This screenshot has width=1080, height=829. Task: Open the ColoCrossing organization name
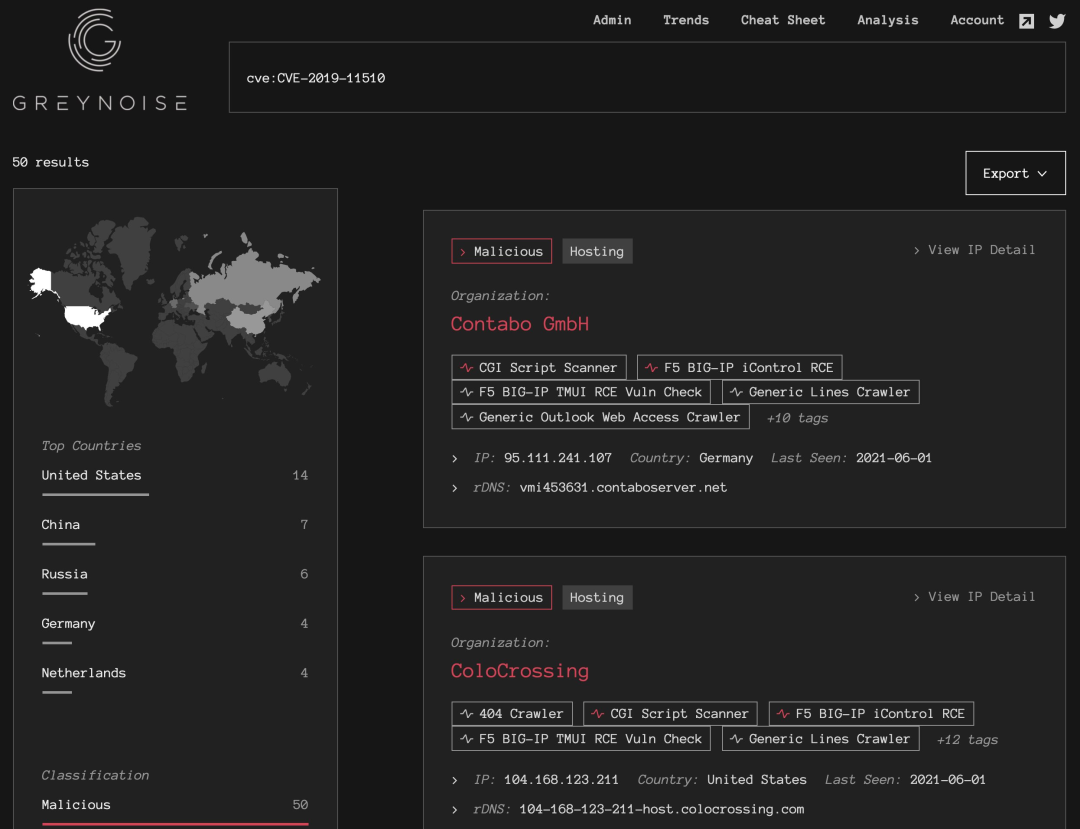[519, 671]
